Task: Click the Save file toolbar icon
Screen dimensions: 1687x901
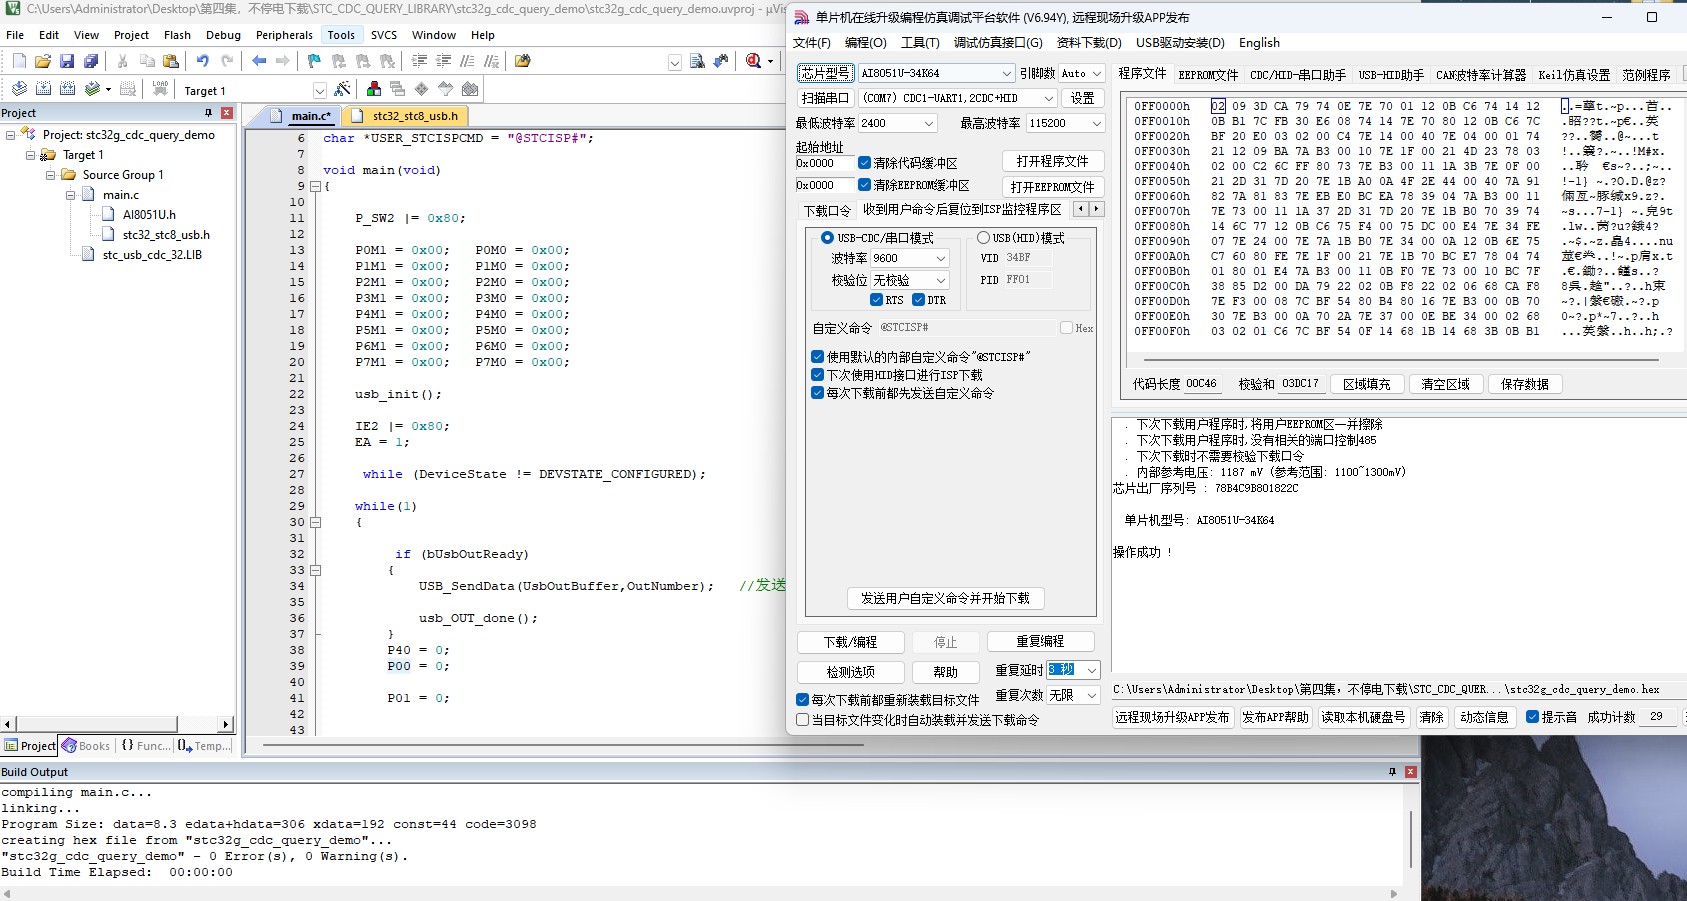Action: [x=66, y=61]
